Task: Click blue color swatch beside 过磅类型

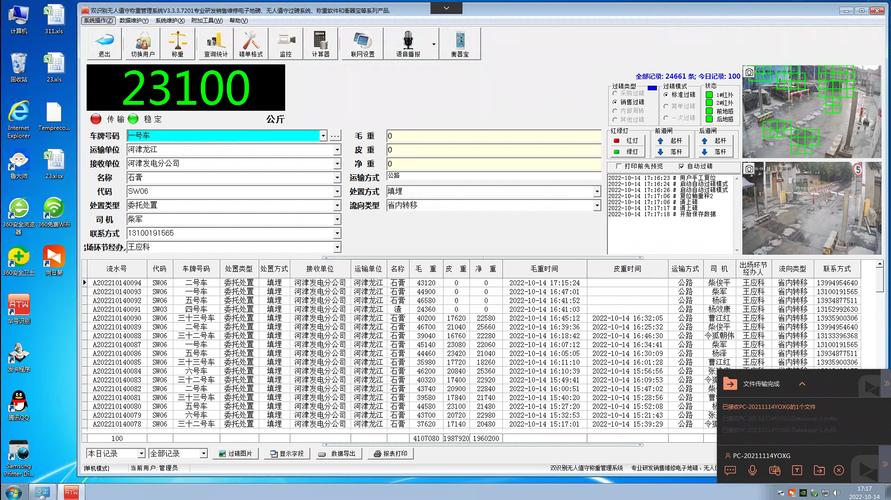Action: 652,88
